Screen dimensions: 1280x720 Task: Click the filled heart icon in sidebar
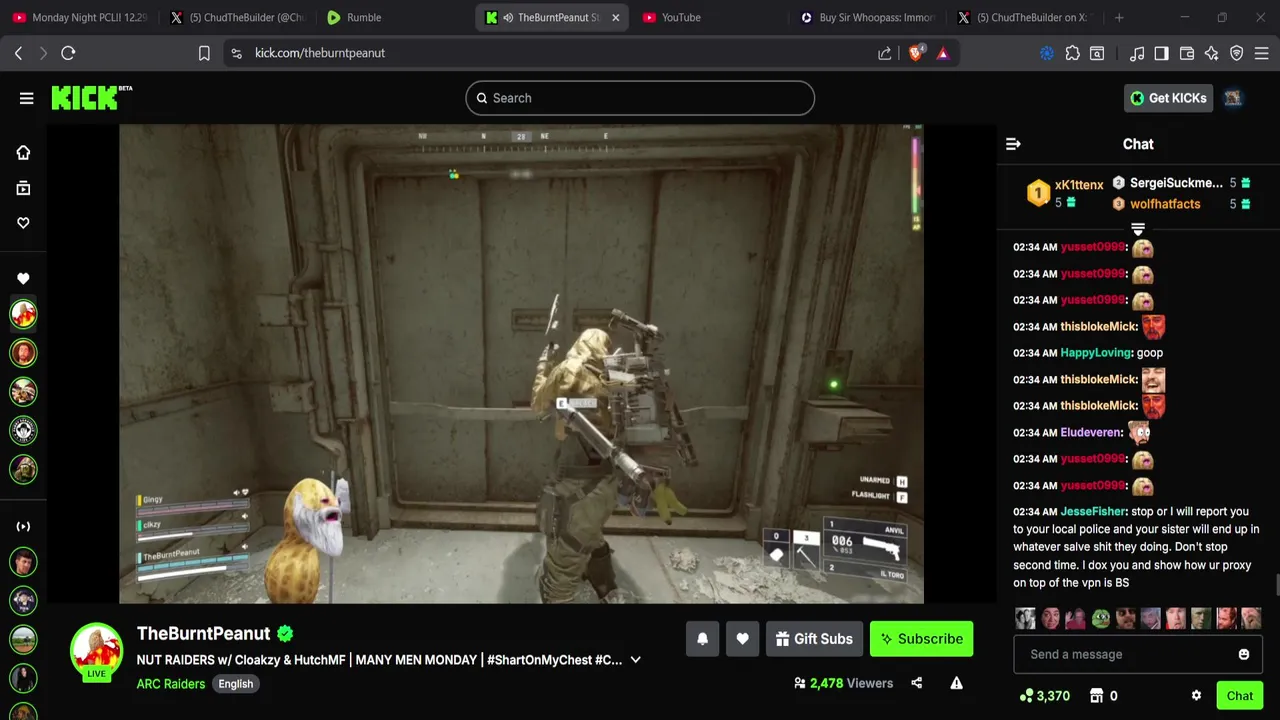tap(23, 279)
